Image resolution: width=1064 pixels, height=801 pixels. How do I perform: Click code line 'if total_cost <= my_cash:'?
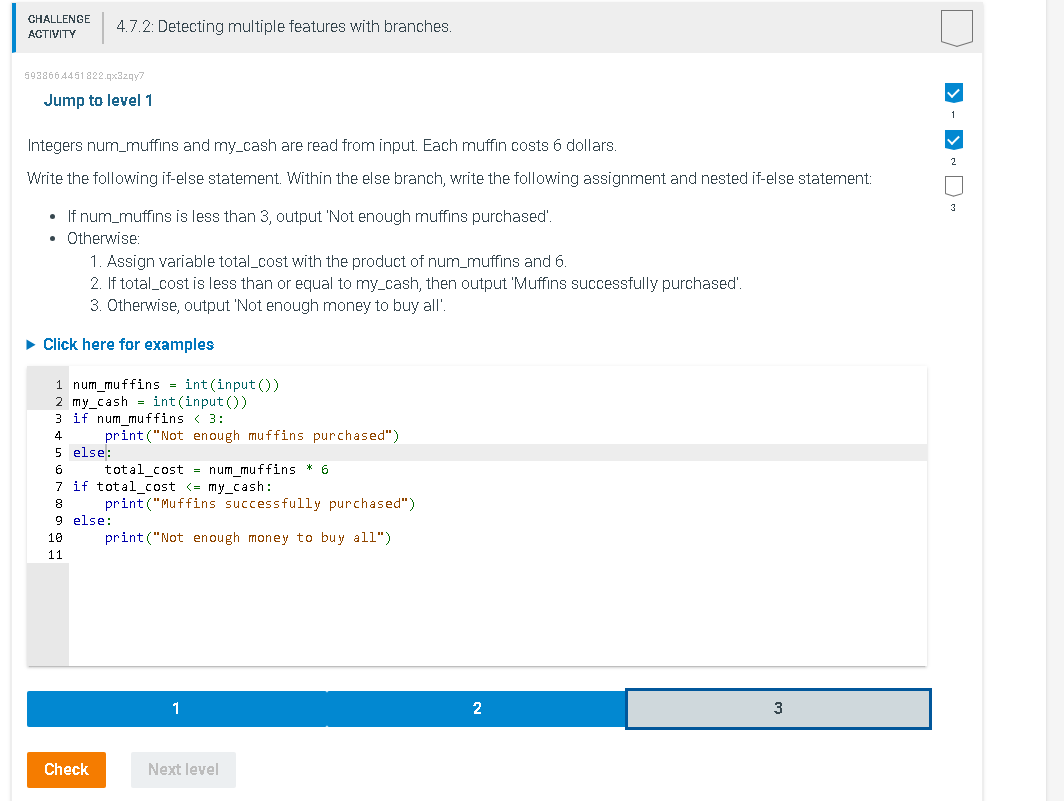172,487
